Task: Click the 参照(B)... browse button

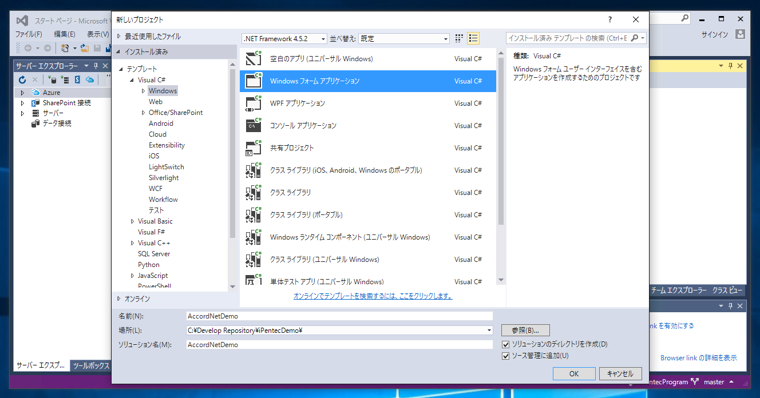Action: tap(525, 330)
